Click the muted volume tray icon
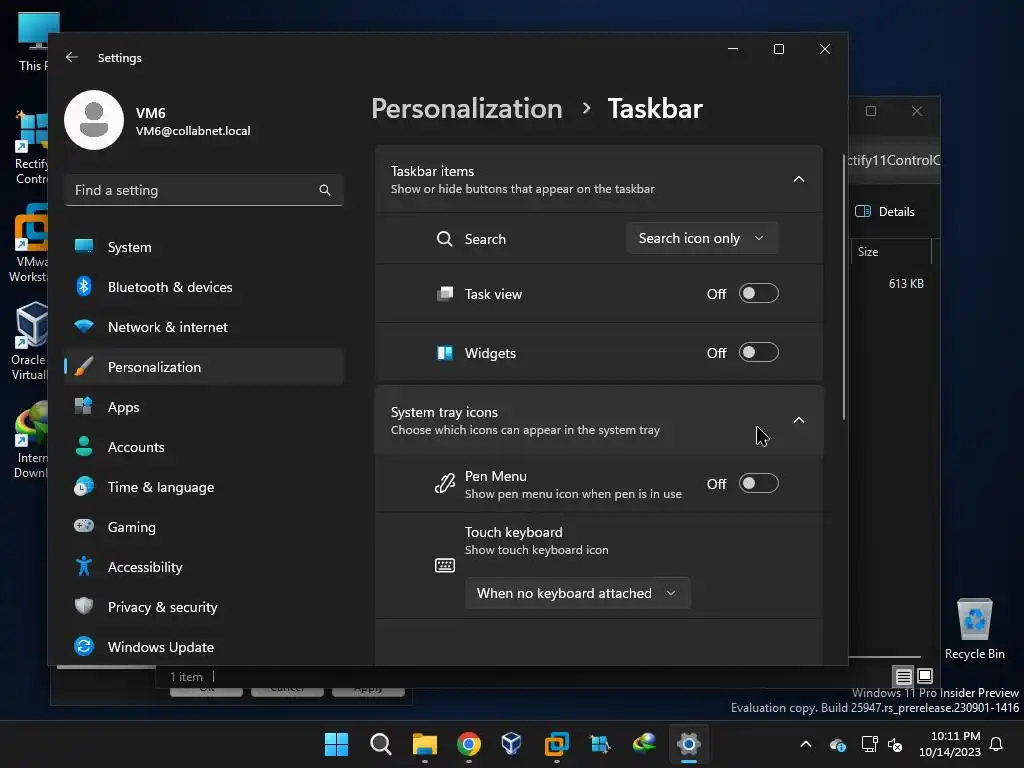 [x=895, y=744]
